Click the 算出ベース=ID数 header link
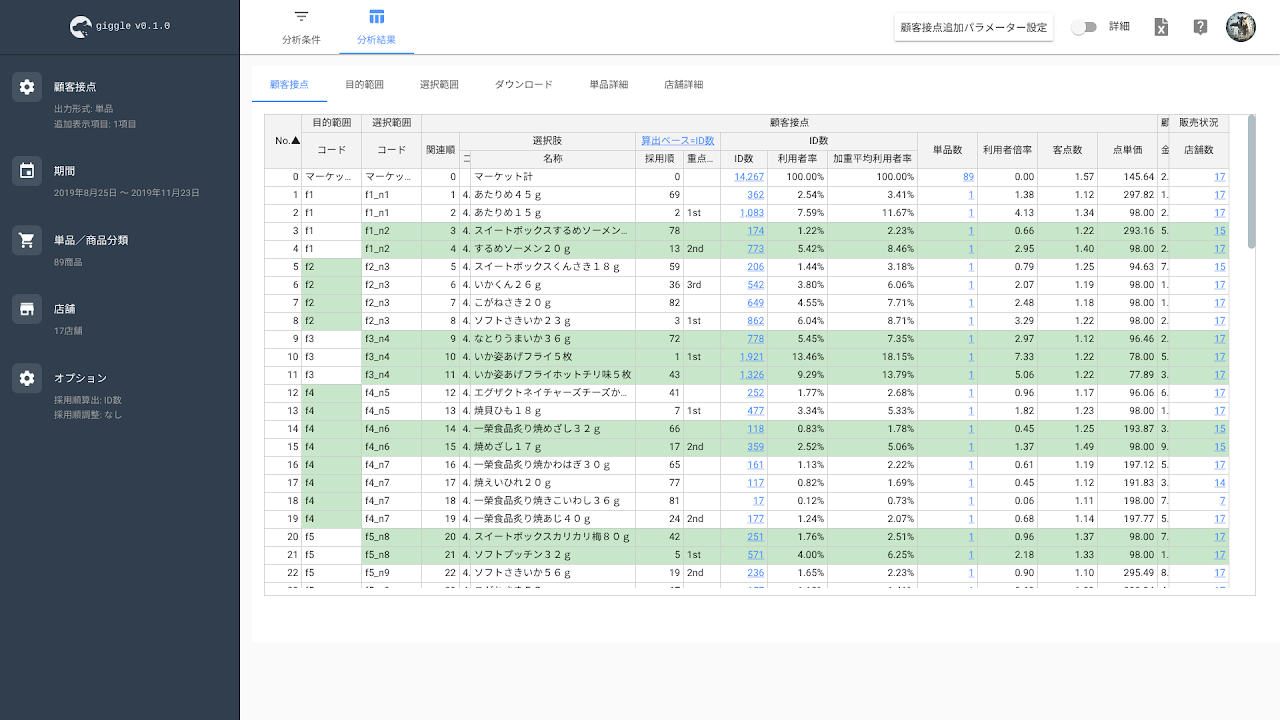1280x720 pixels. [x=678, y=141]
